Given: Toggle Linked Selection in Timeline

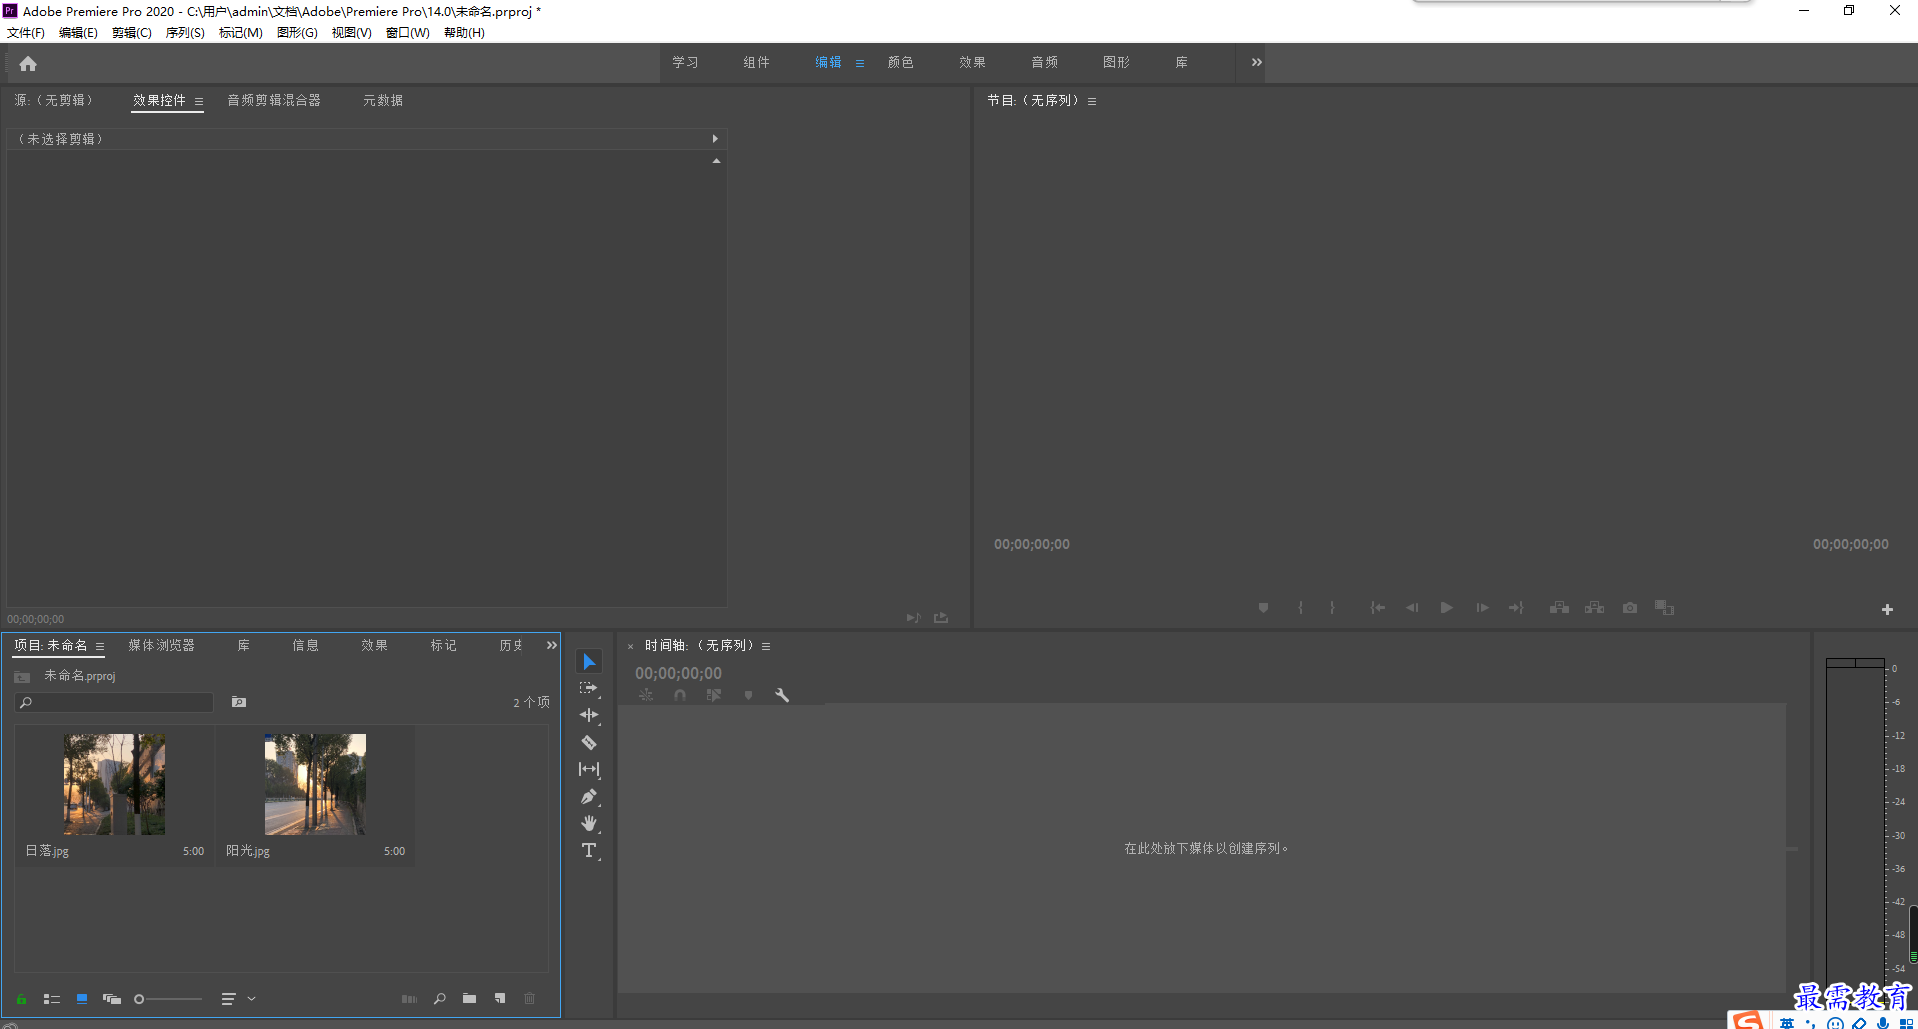Looking at the screenshot, I should (714, 695).
